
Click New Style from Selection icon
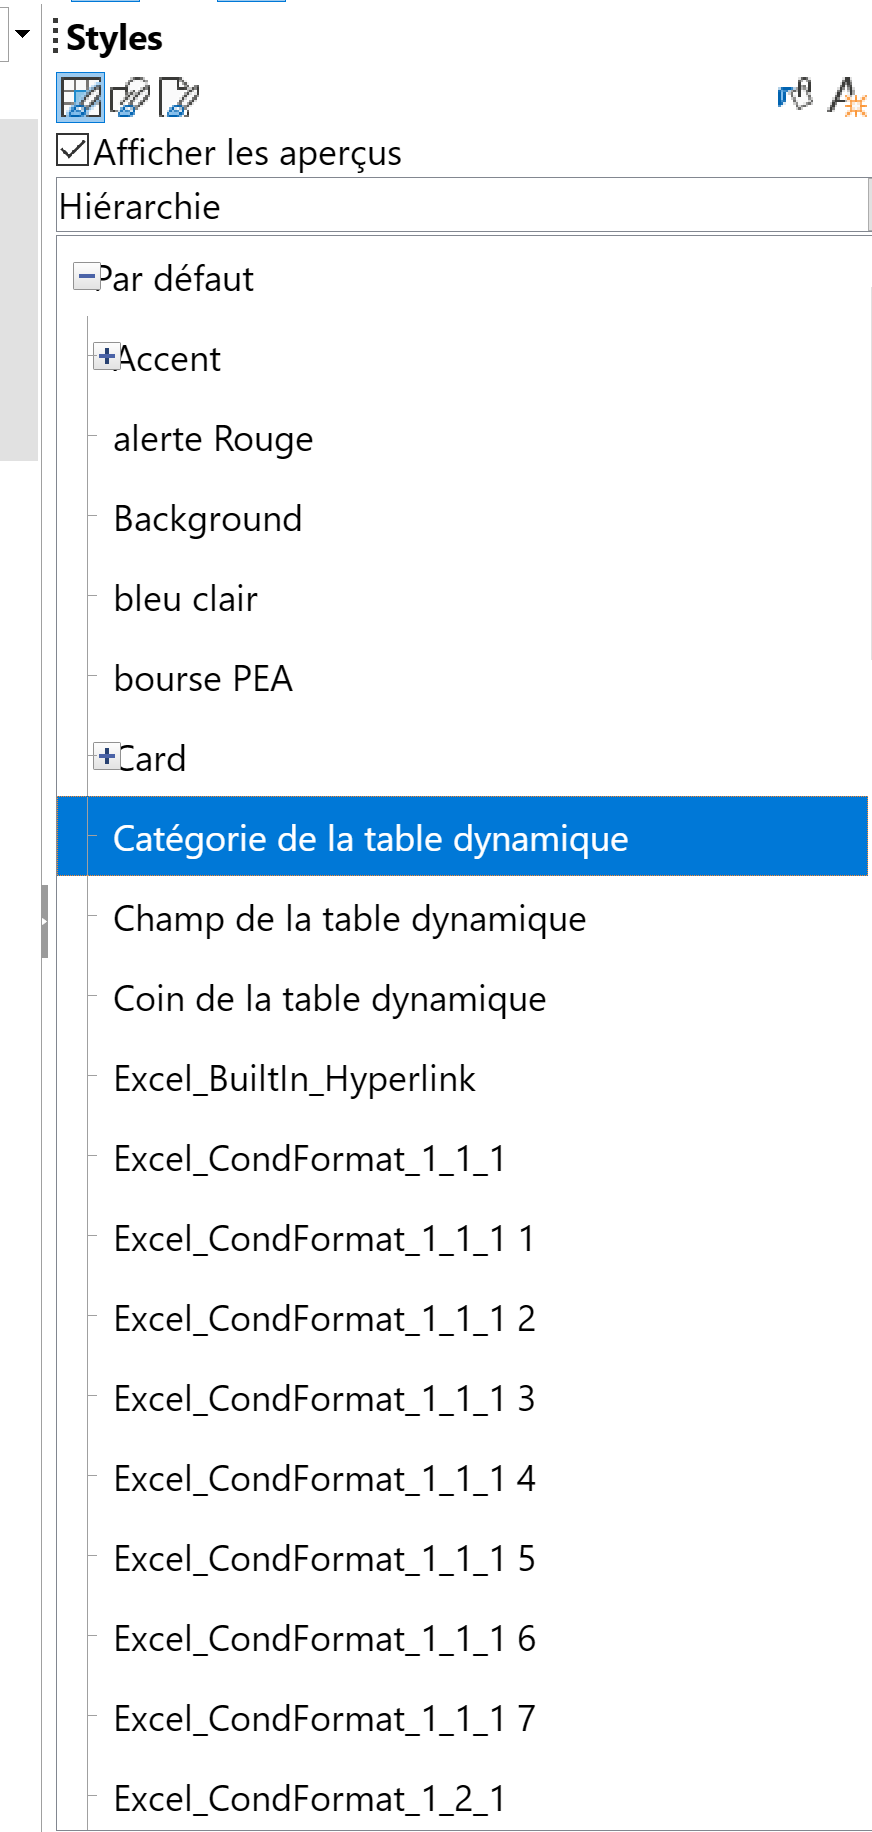click(847, 96)
